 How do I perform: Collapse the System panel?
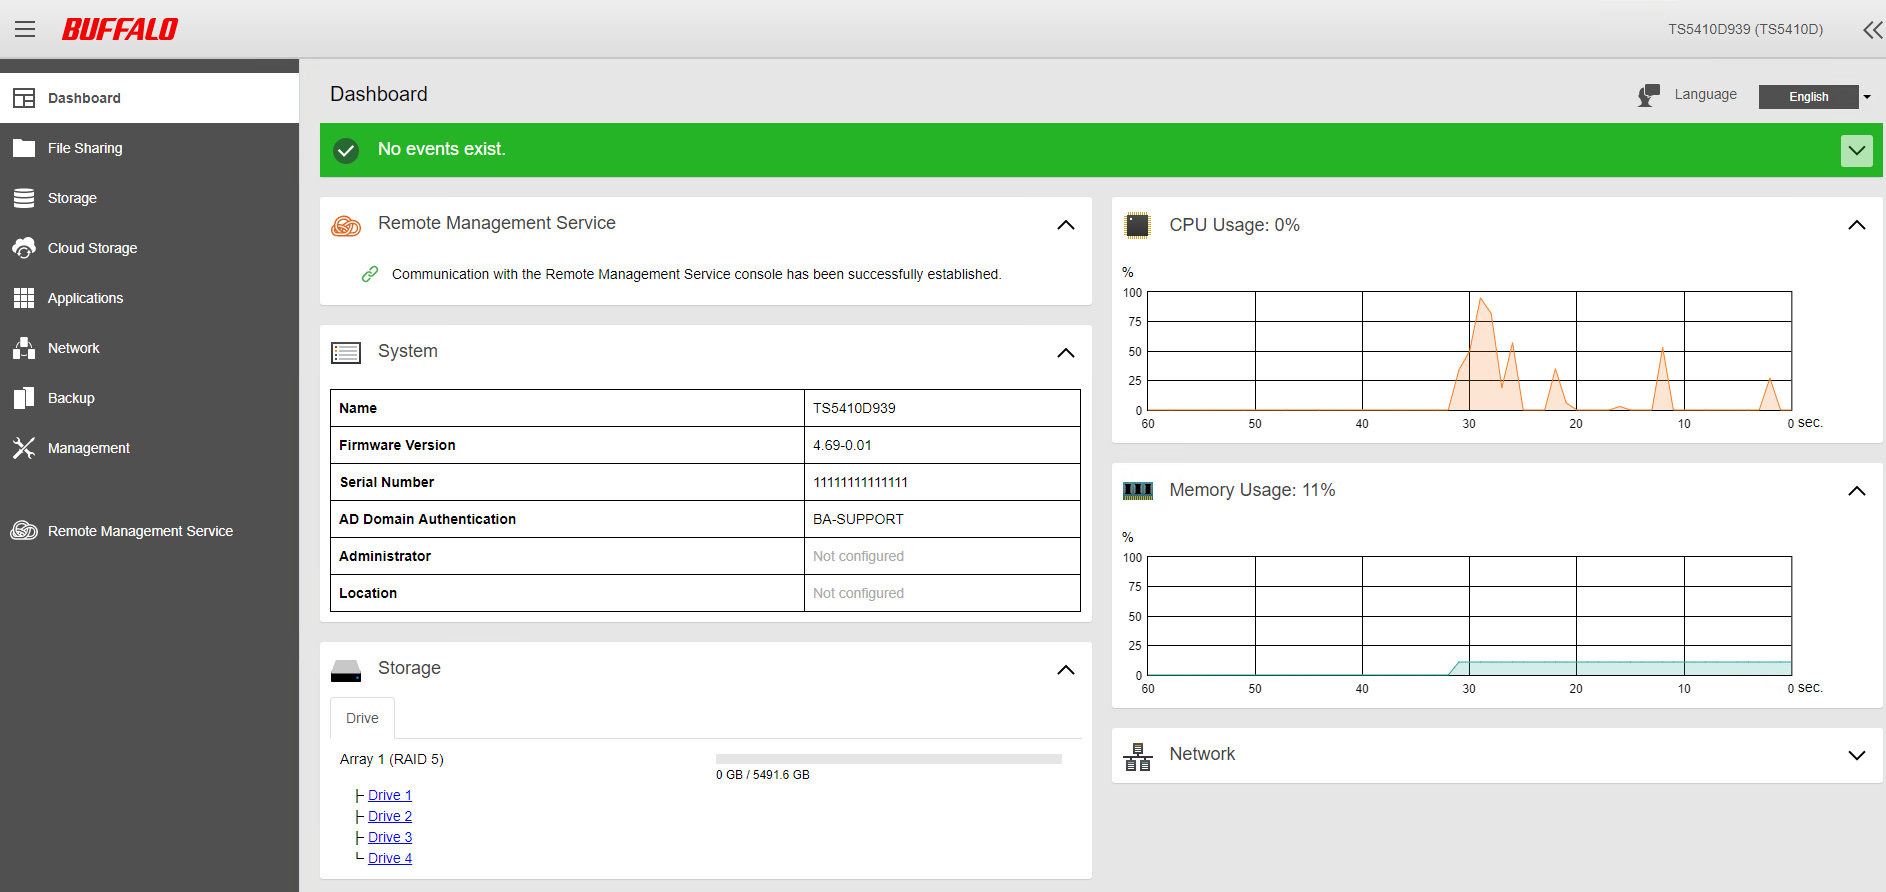[x=1066, y=352]
